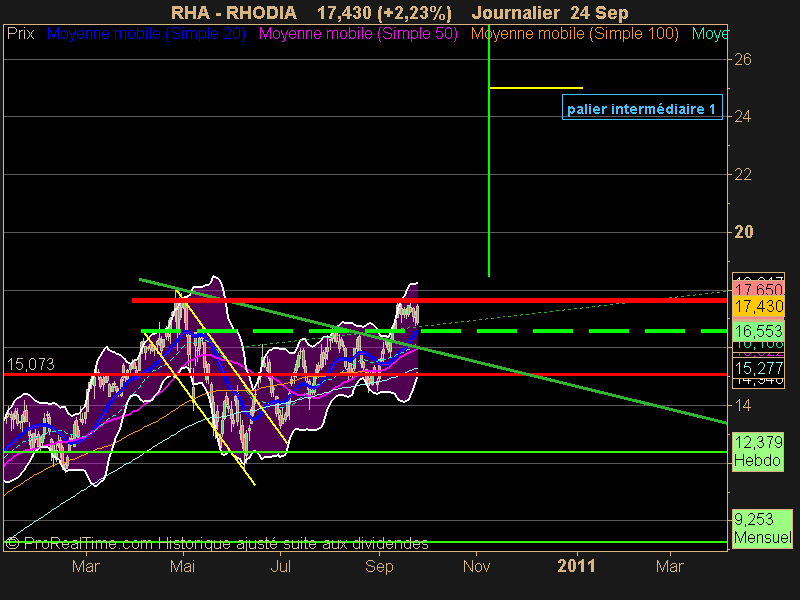Image resolution: width=800 pixels, height=600 pixels.
Task: Click the 'Nov' month label on time axis
Action: coord(477,566)
